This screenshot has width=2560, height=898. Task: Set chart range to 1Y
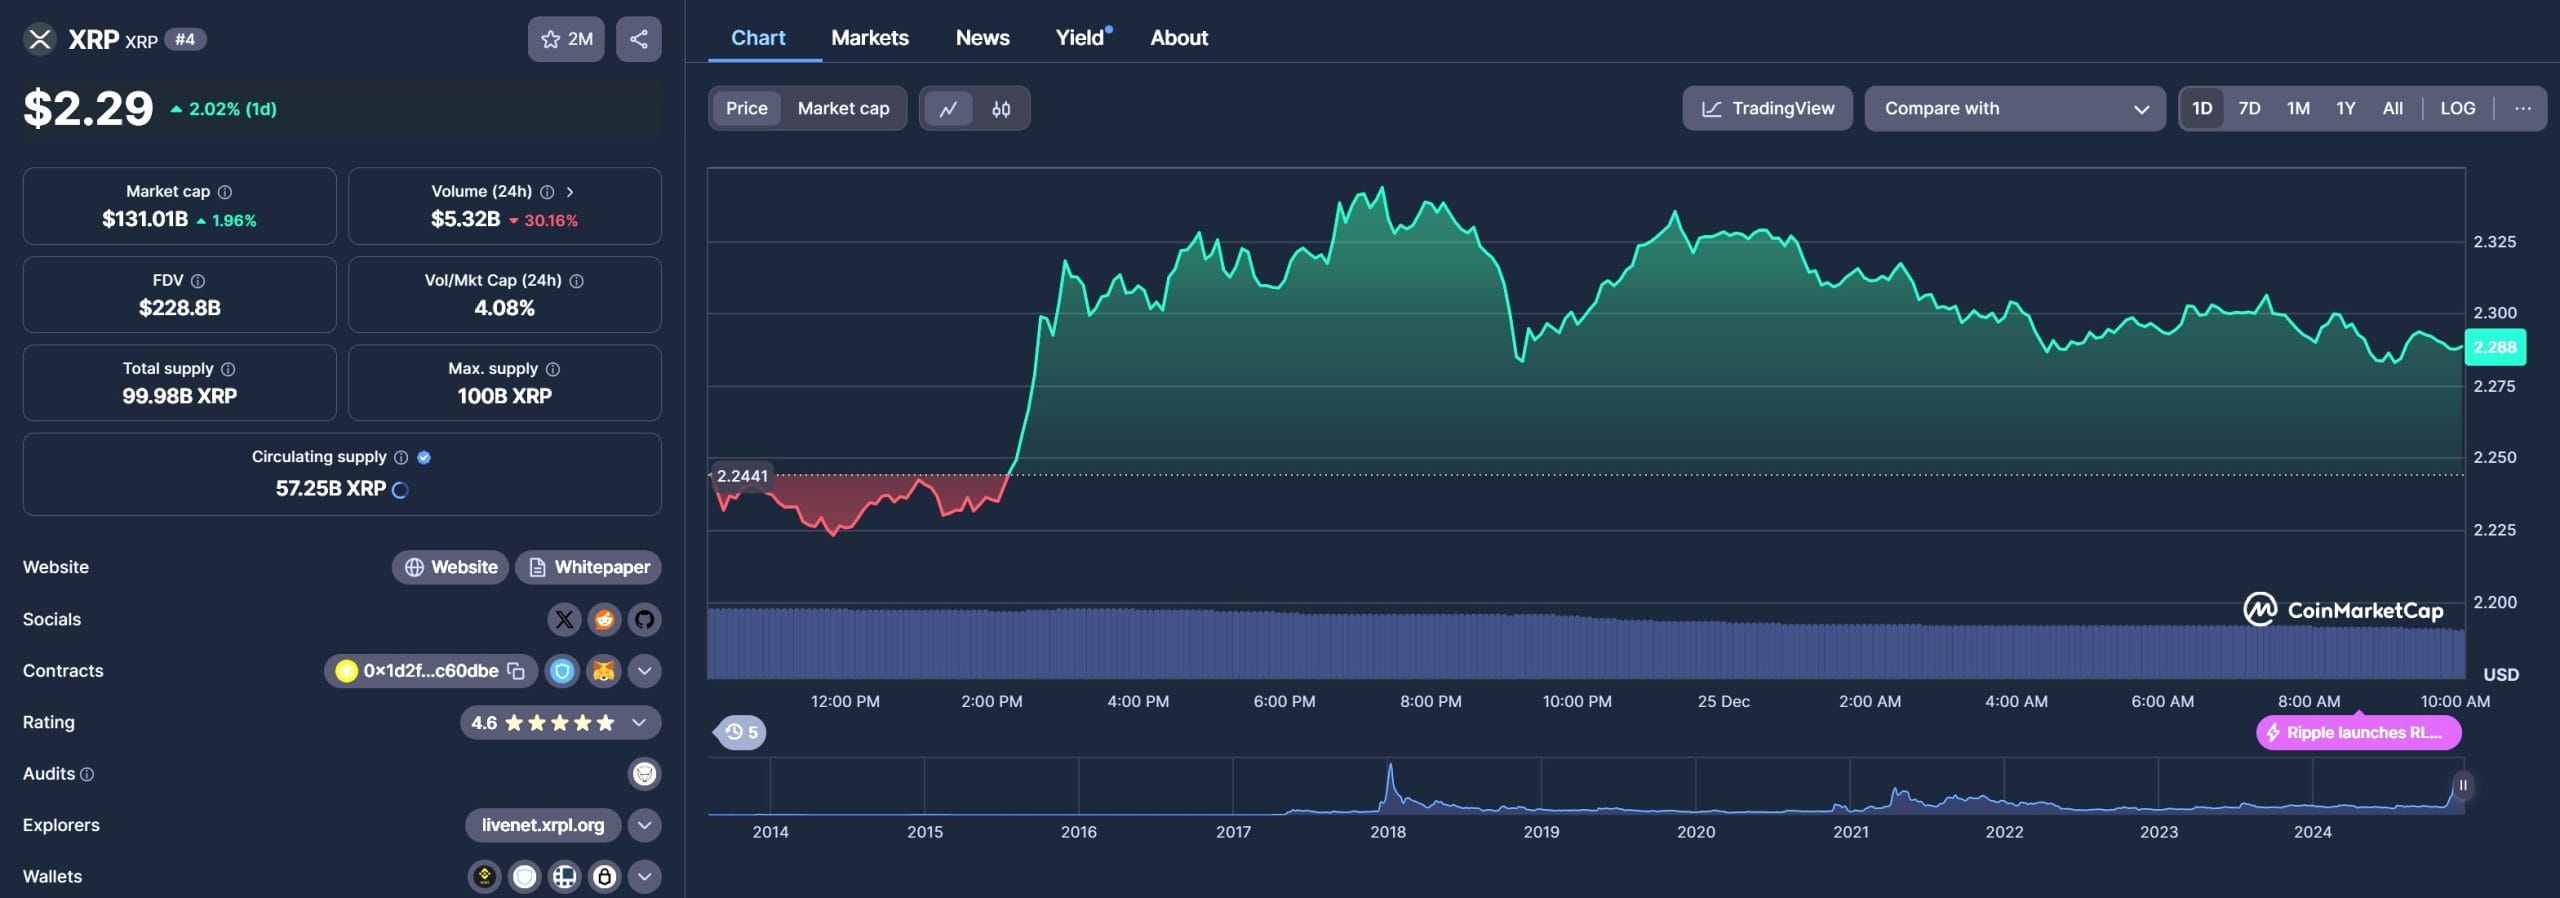point(2346,109)
